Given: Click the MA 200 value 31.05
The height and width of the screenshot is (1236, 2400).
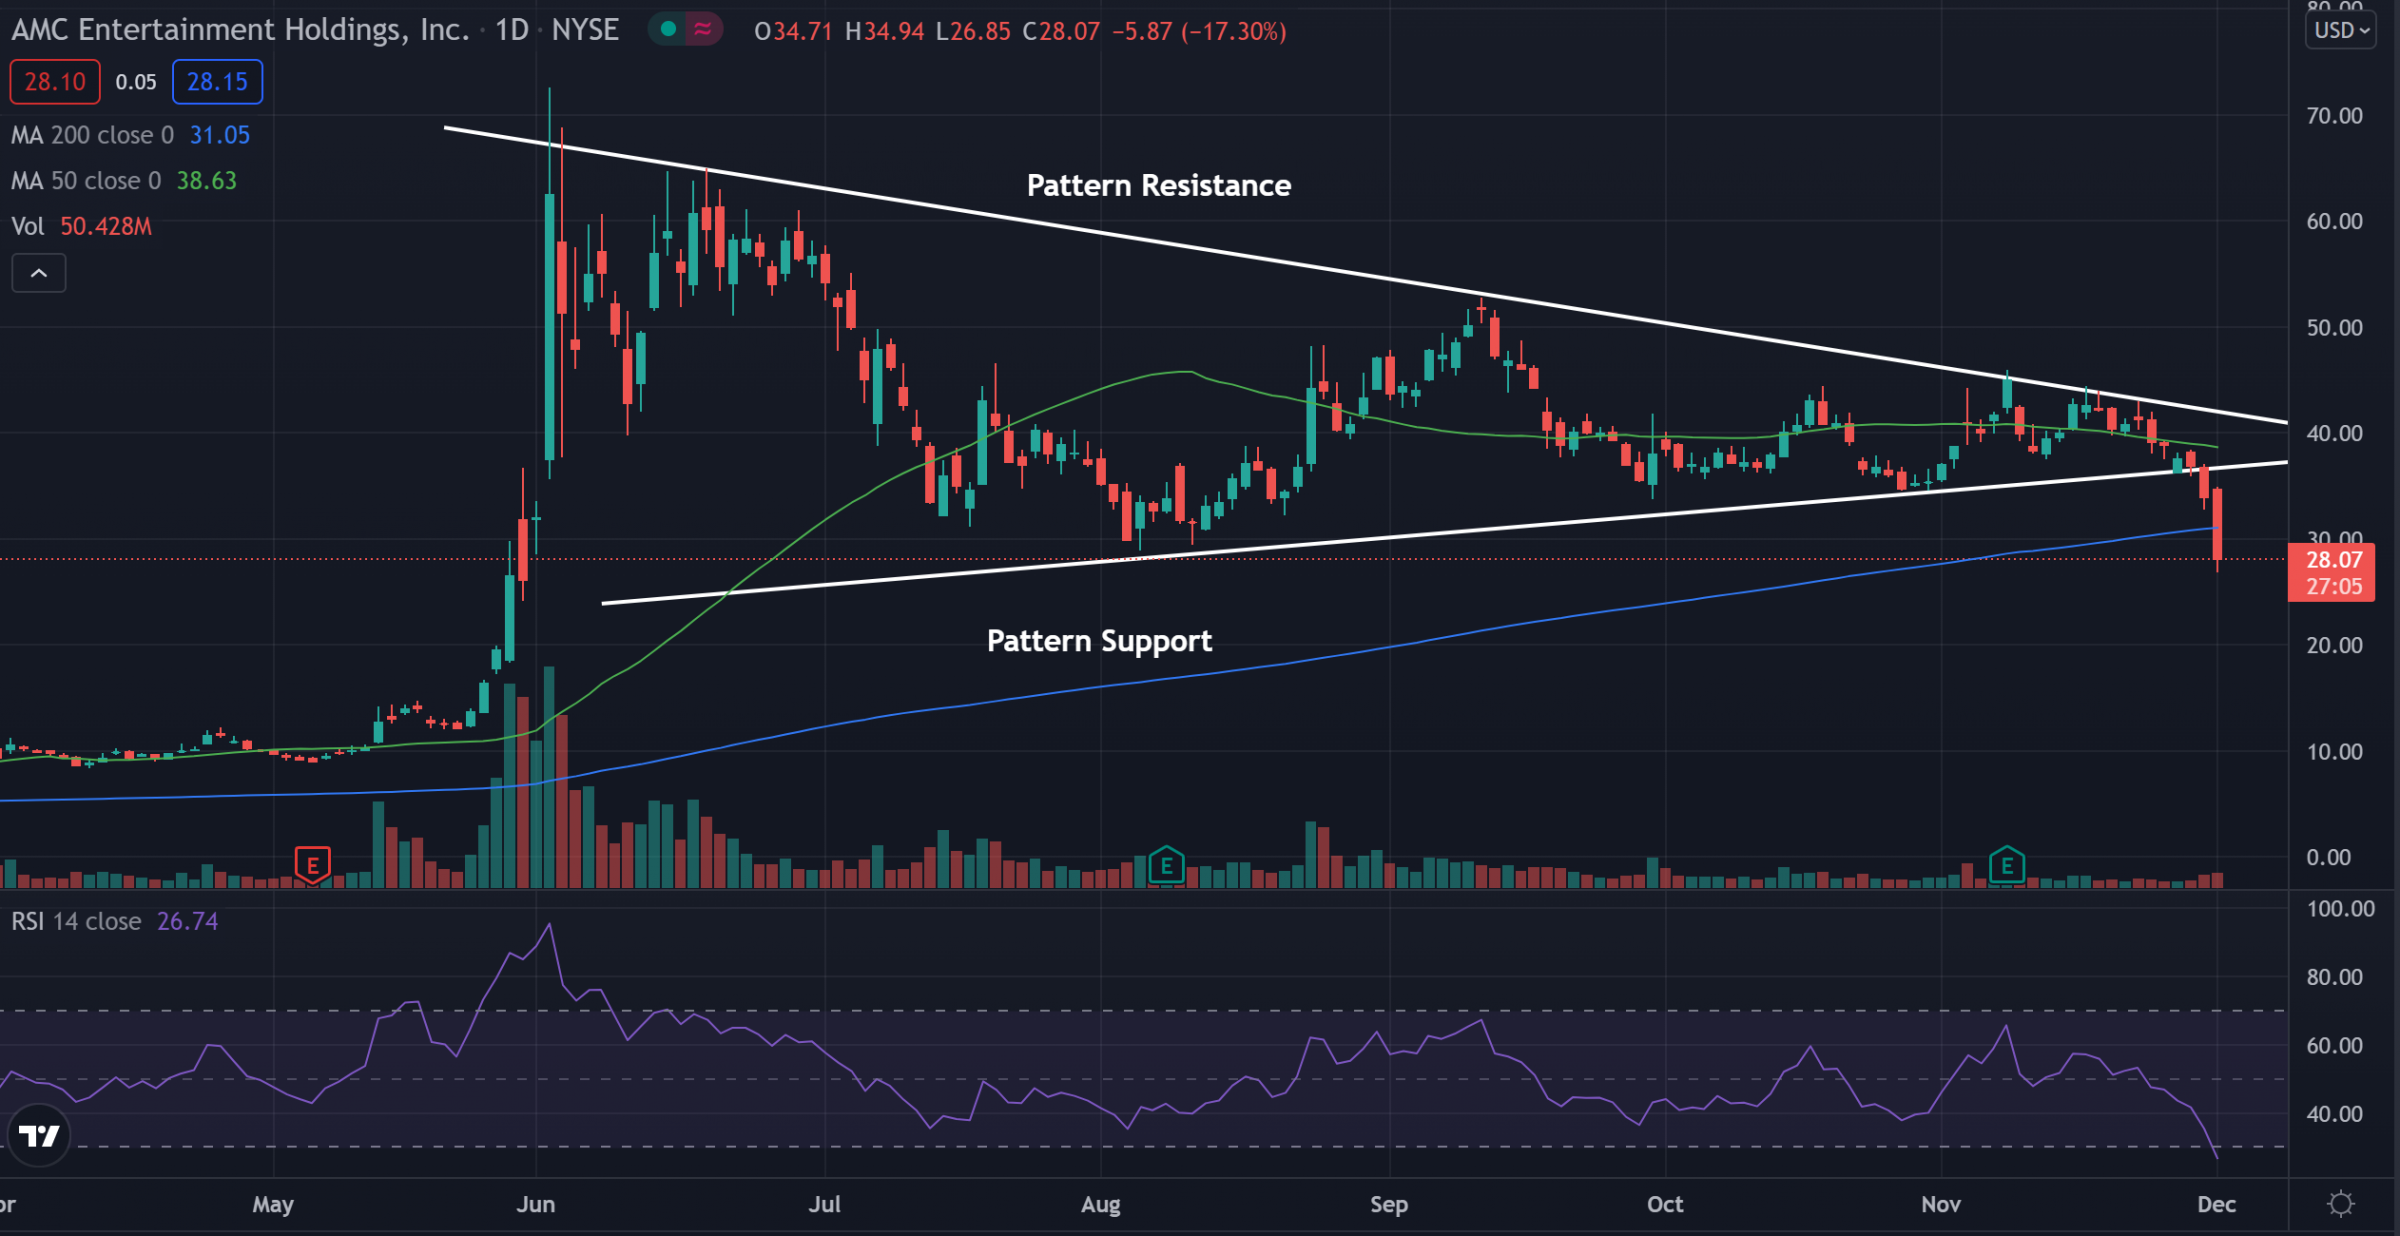Looking at the screenshot, I should tap(220, 135).
